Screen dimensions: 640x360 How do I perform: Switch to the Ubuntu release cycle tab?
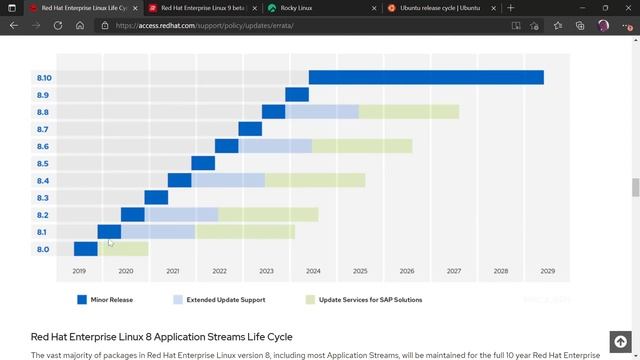442,8
